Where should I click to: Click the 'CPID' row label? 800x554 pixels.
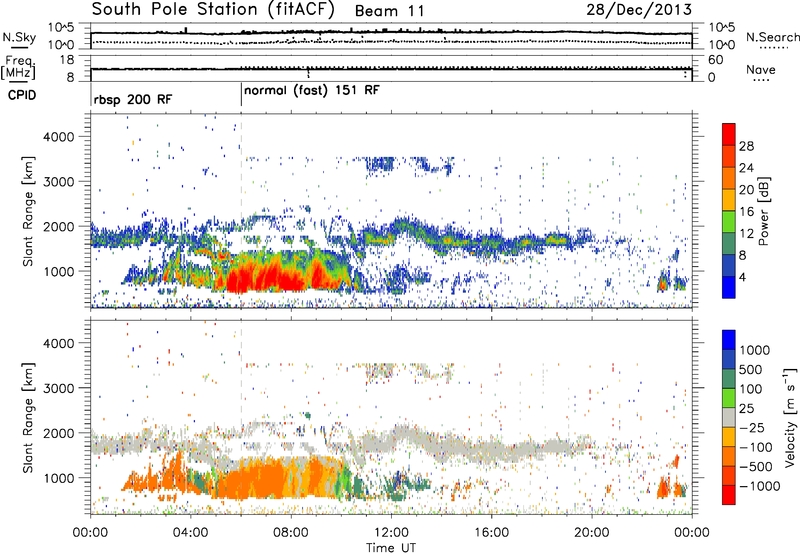coord(22,95)
